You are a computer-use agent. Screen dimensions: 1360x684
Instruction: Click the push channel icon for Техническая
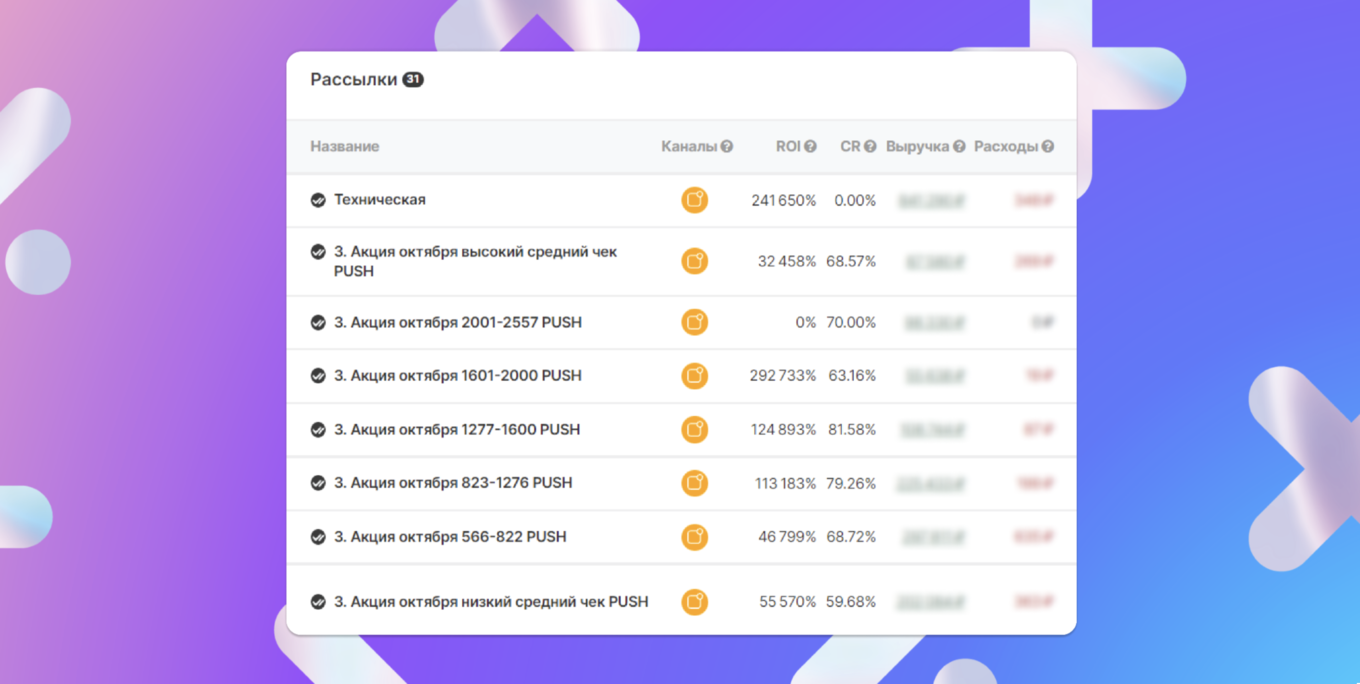pos(694,200)
